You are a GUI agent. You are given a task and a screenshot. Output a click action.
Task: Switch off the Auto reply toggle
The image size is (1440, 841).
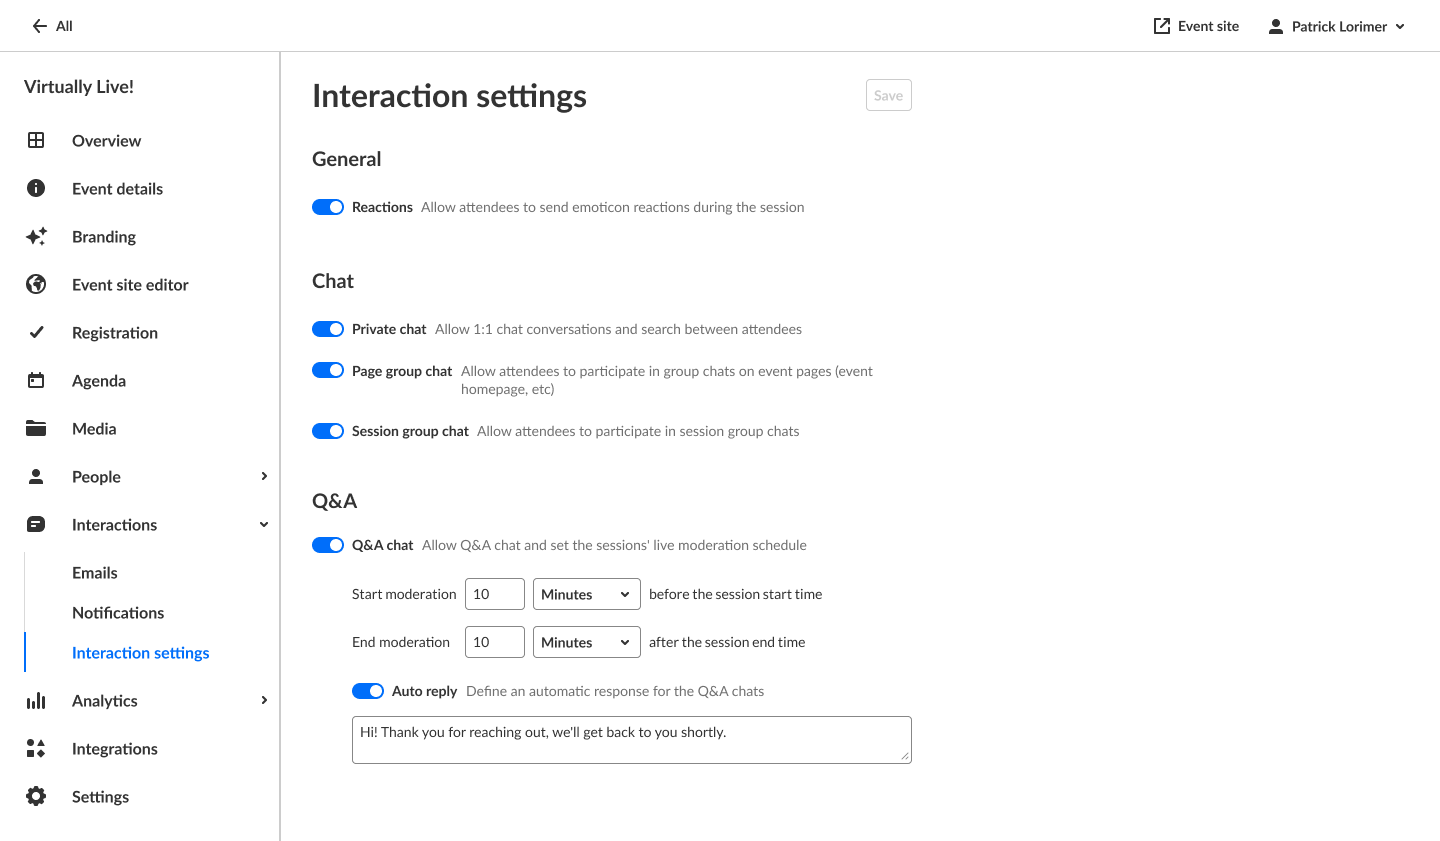(368, 691)
